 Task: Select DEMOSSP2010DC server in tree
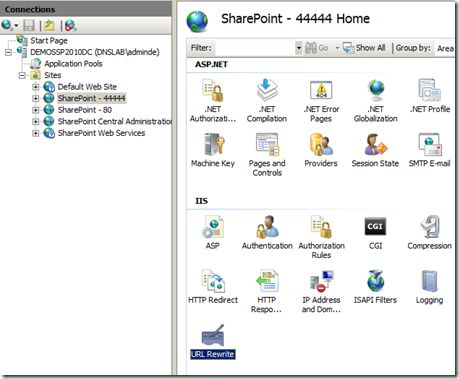click(95, 52)
